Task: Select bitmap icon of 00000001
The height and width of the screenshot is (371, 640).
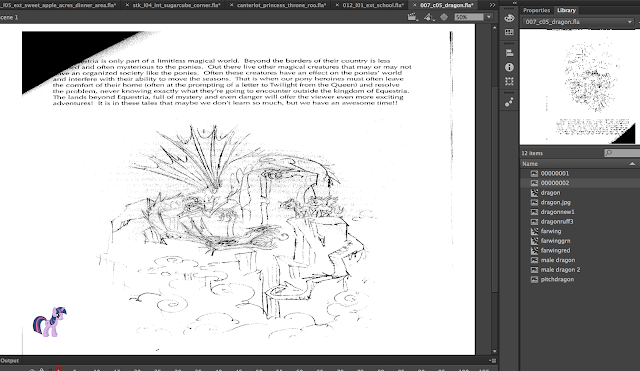Action: (534, 173)
